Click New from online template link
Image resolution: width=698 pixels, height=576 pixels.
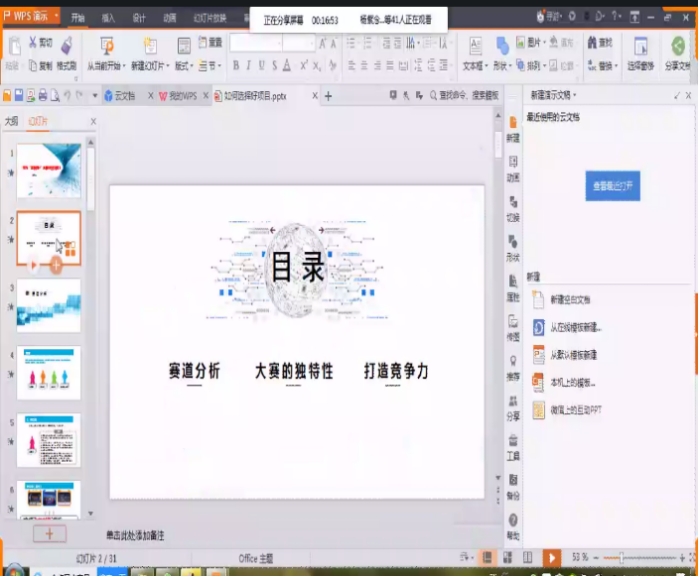tap(576, 328)
